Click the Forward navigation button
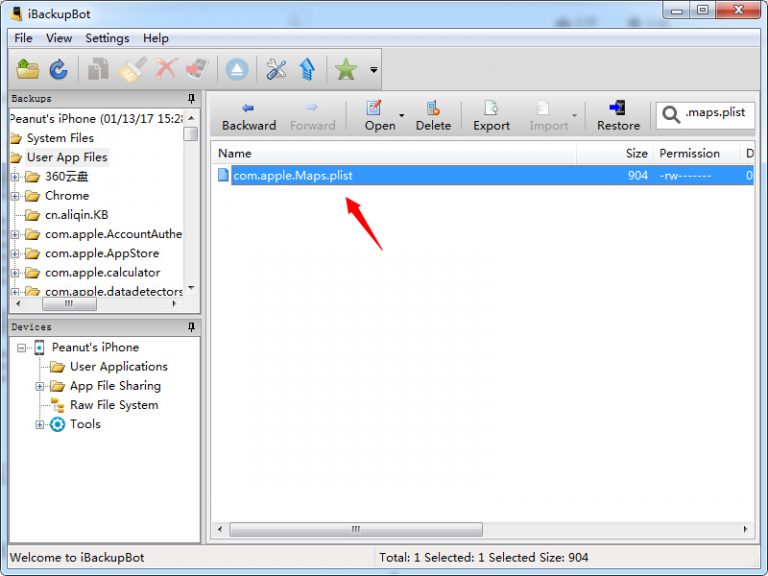This screenshot has width=768, height=576. click(312, 117)
